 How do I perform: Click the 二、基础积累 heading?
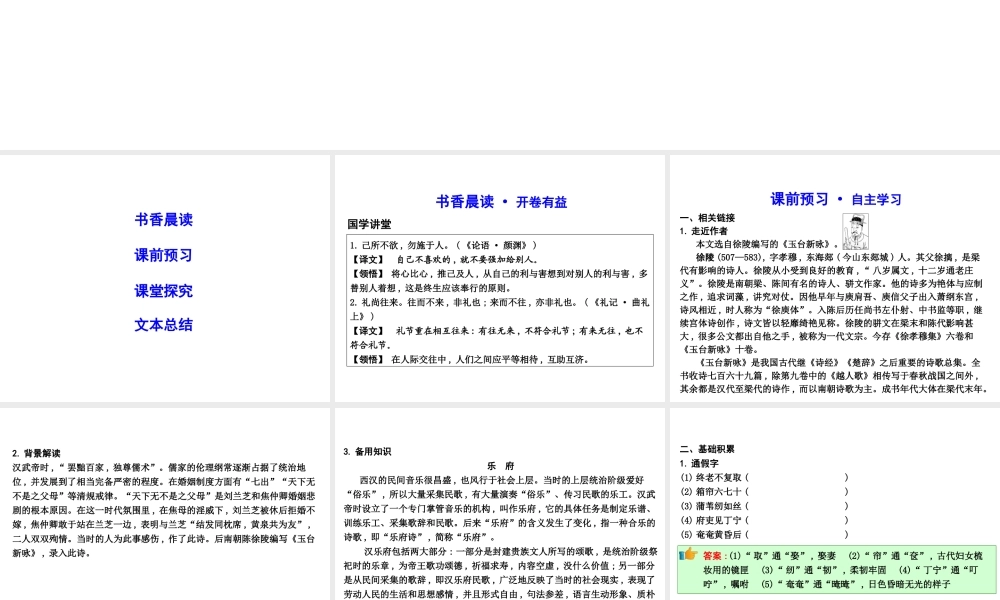(707, 450)
